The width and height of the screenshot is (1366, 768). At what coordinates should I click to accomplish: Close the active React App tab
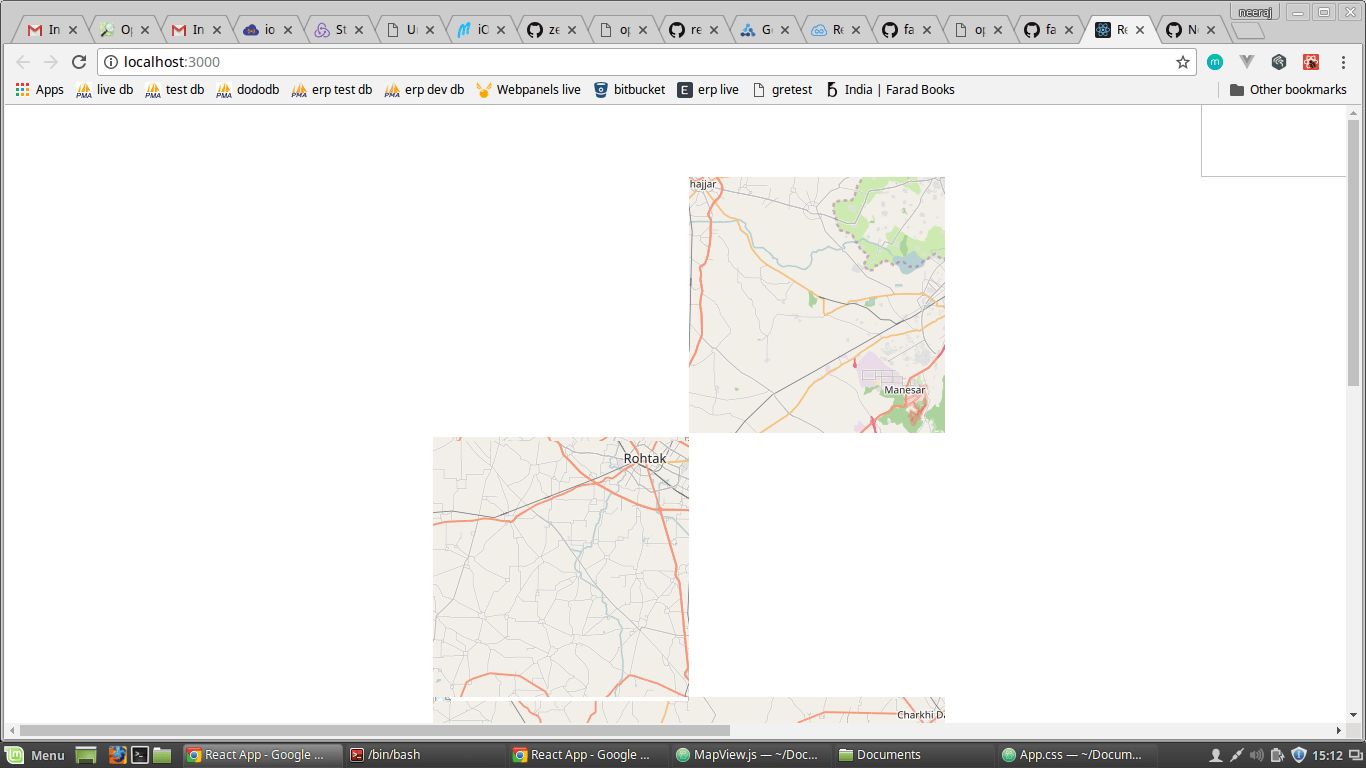[1140, 30]
